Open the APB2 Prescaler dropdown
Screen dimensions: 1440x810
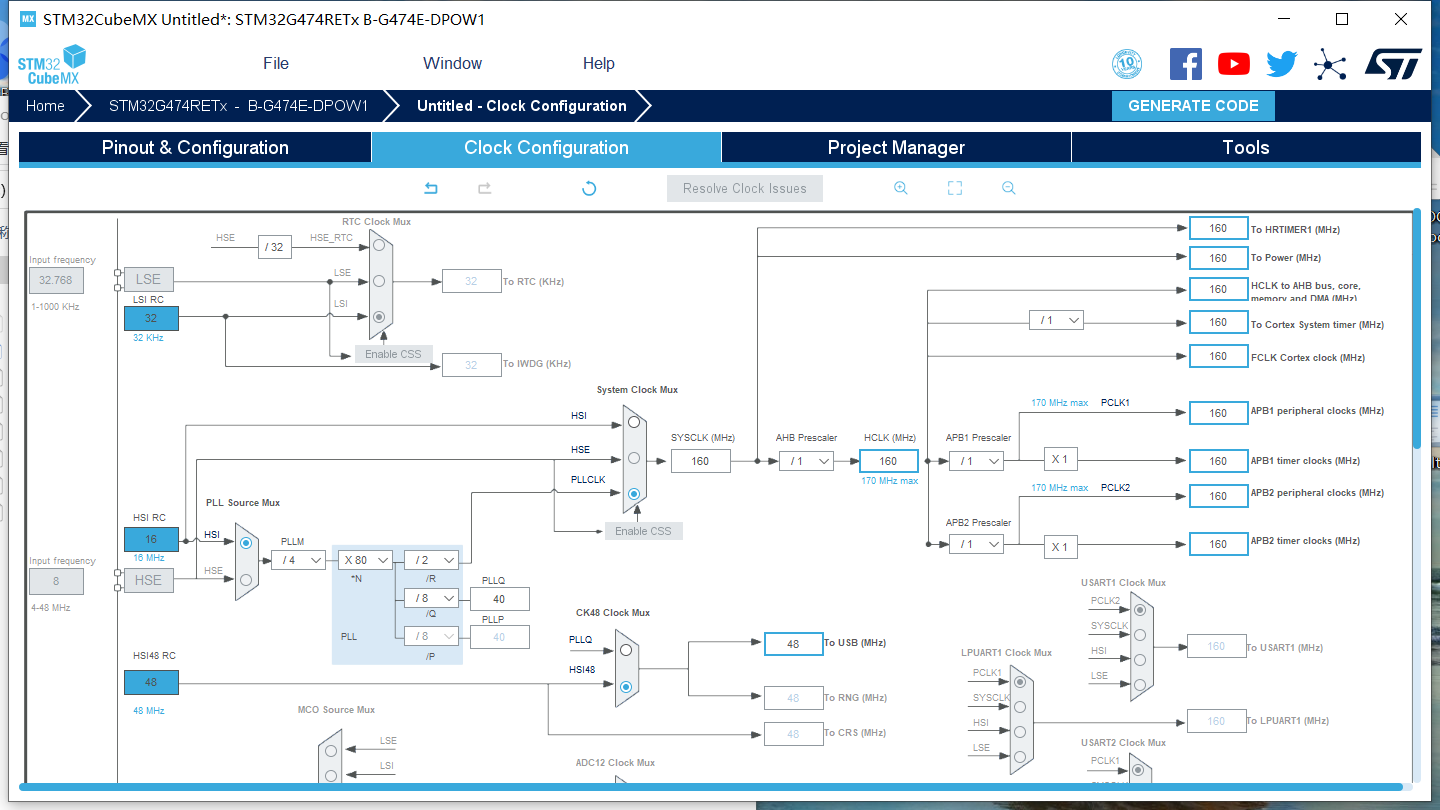[976, 544]
